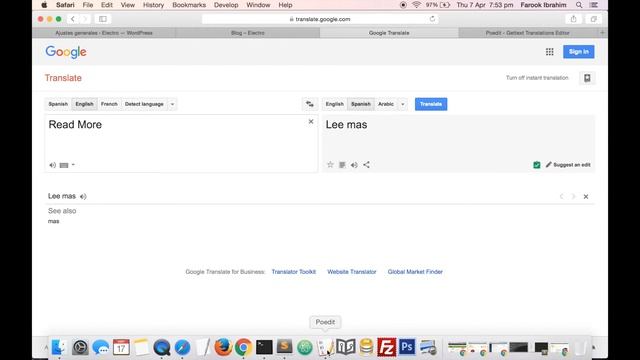Screen dimensions: 640x360
Task: Switch to the Ajustes generales WordPress tab
Action: coord(104,33)
